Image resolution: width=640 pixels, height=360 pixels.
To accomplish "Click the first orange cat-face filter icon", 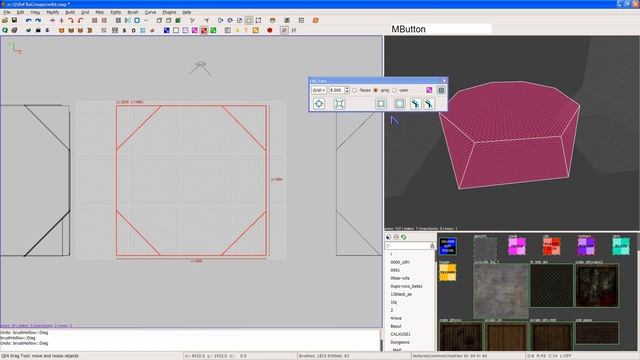I will [x=62, y=30].
